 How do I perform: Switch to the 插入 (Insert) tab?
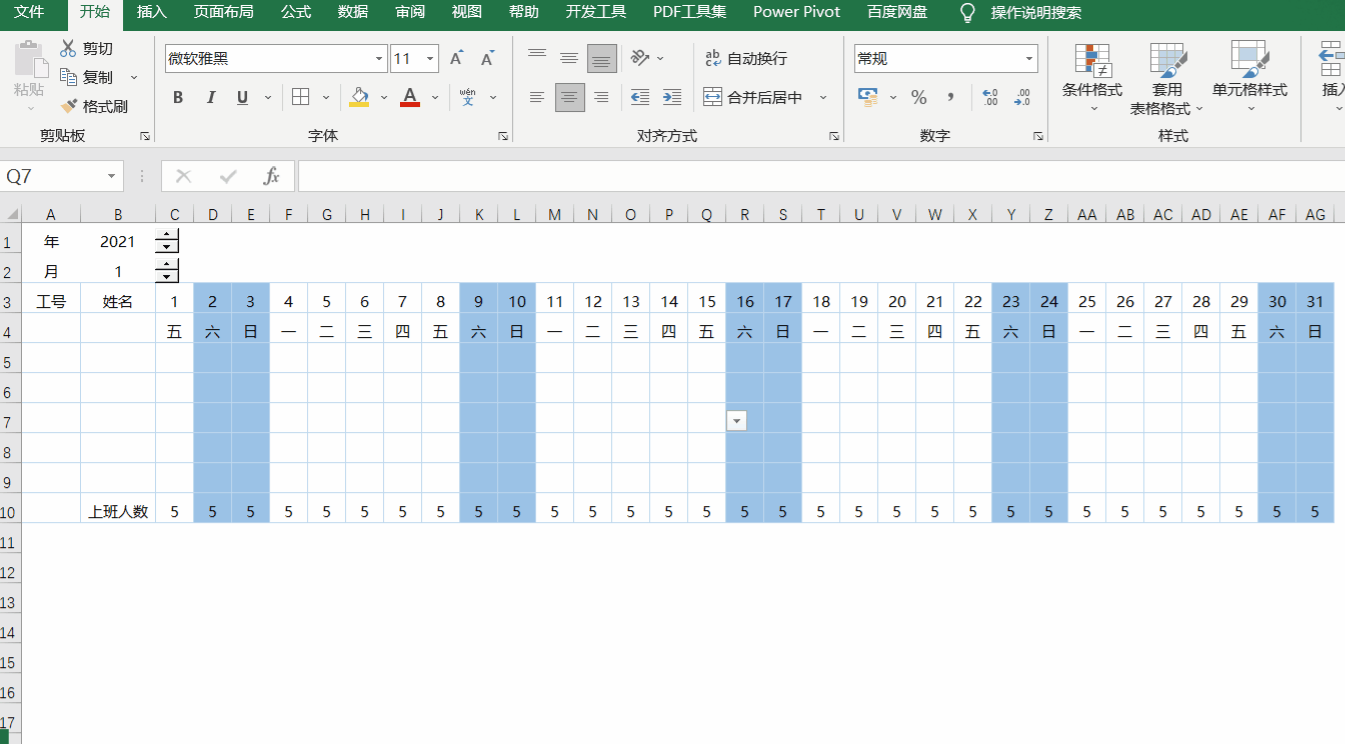tap(152, 12)
